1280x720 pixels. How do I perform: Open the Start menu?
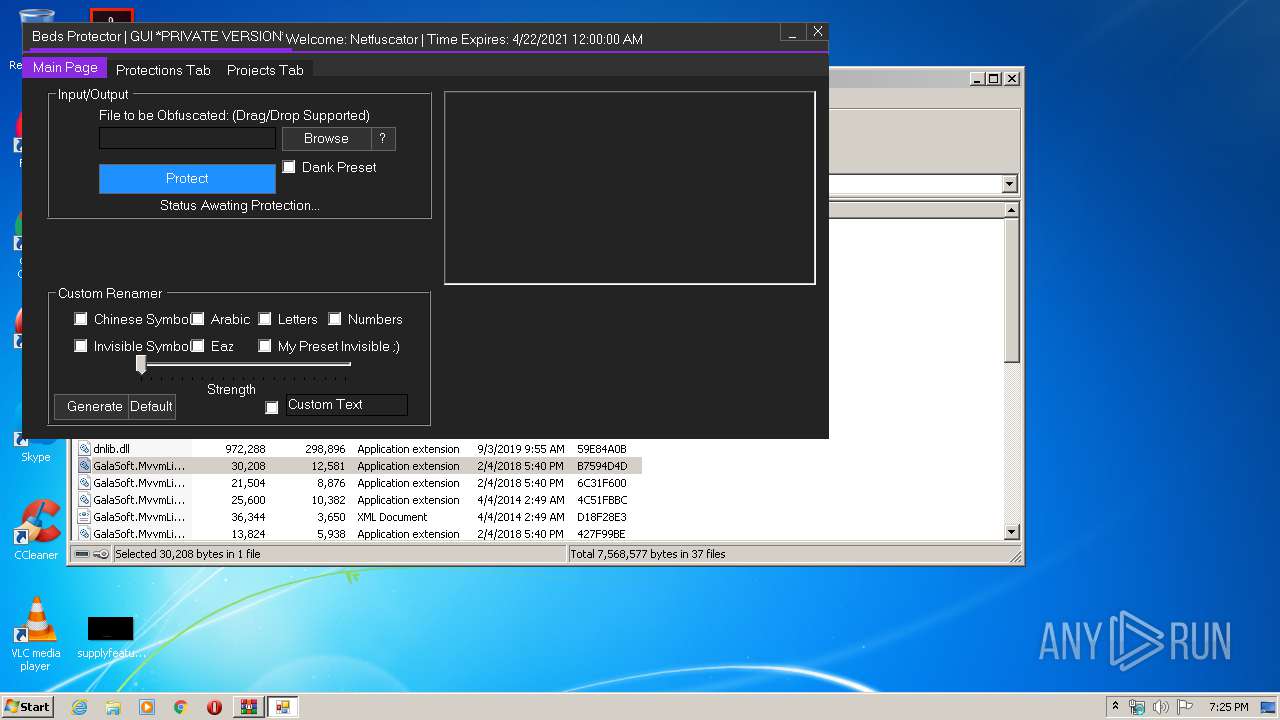coord(28,706)
